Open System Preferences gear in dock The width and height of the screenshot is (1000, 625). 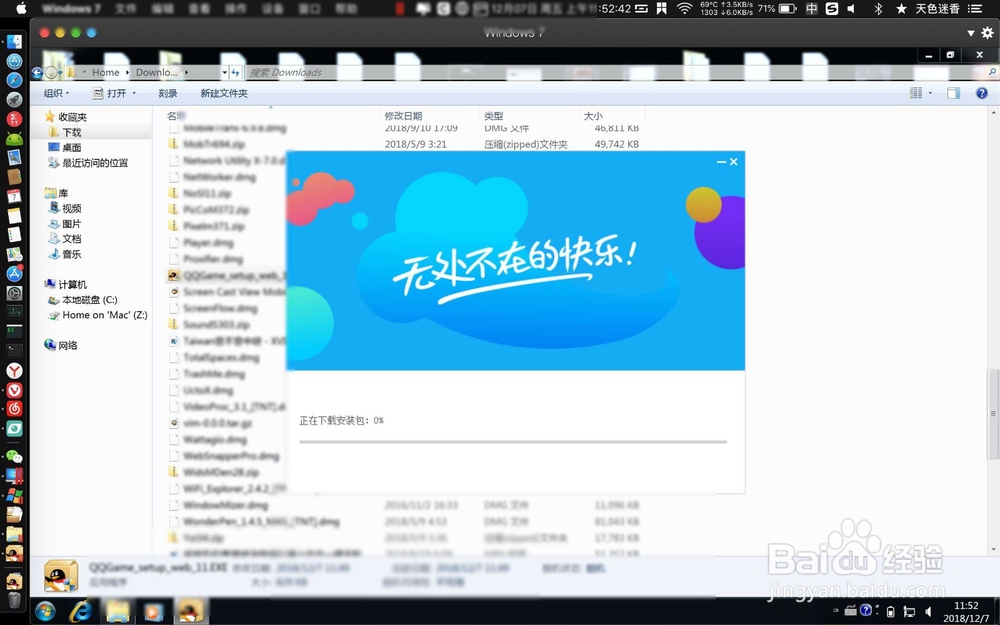pyautogui.click(x=14, y=293)
